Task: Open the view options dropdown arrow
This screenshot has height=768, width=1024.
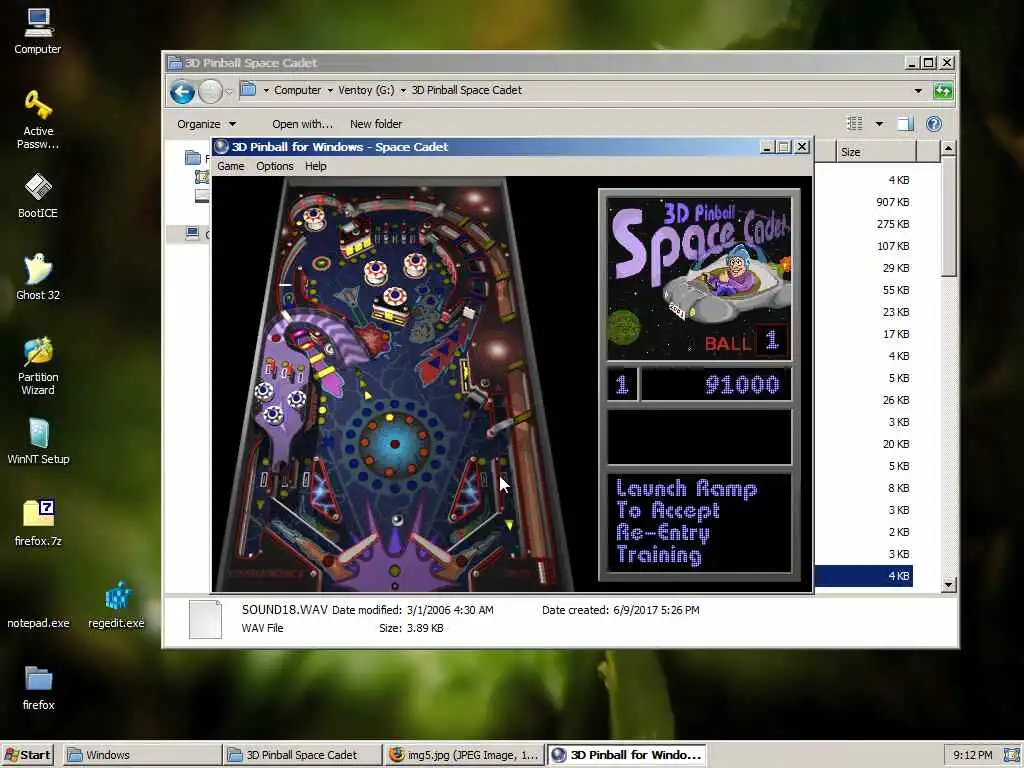Action: (879, 123)
